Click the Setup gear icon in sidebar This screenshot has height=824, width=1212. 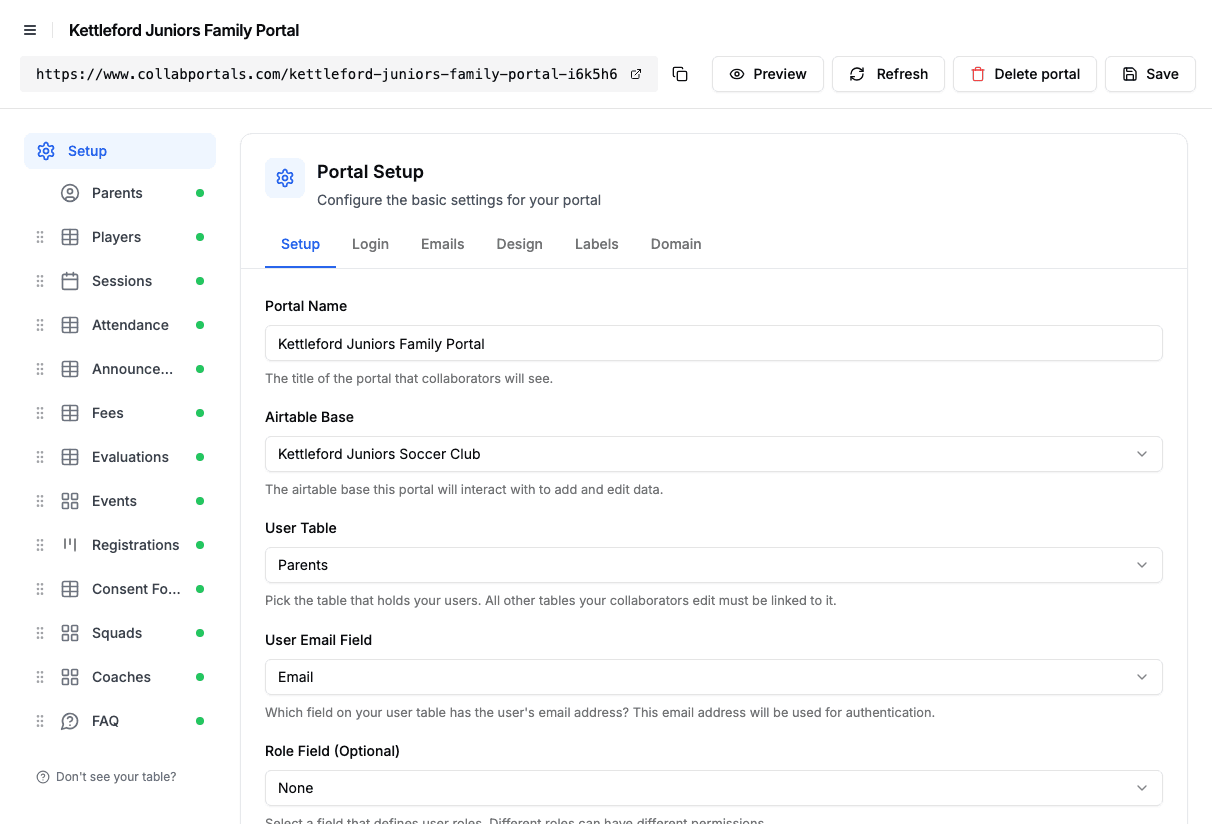pyautogui.click(x=46, y=151)
